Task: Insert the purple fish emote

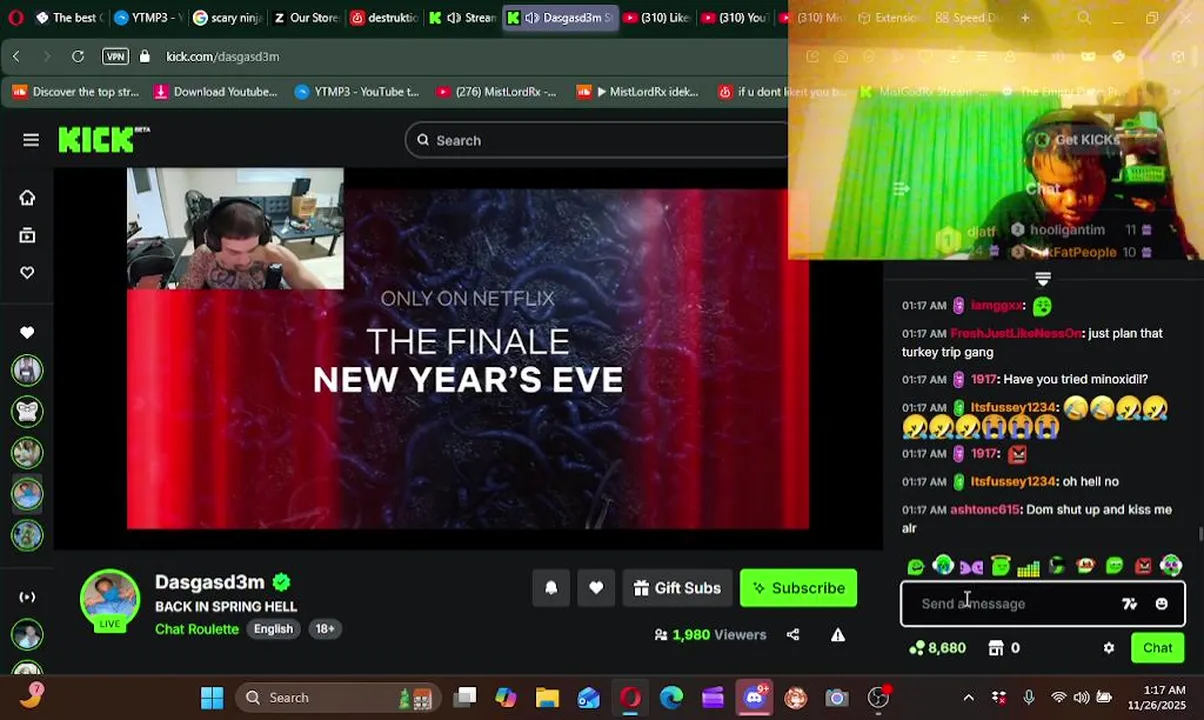Action: pos(971,567)
